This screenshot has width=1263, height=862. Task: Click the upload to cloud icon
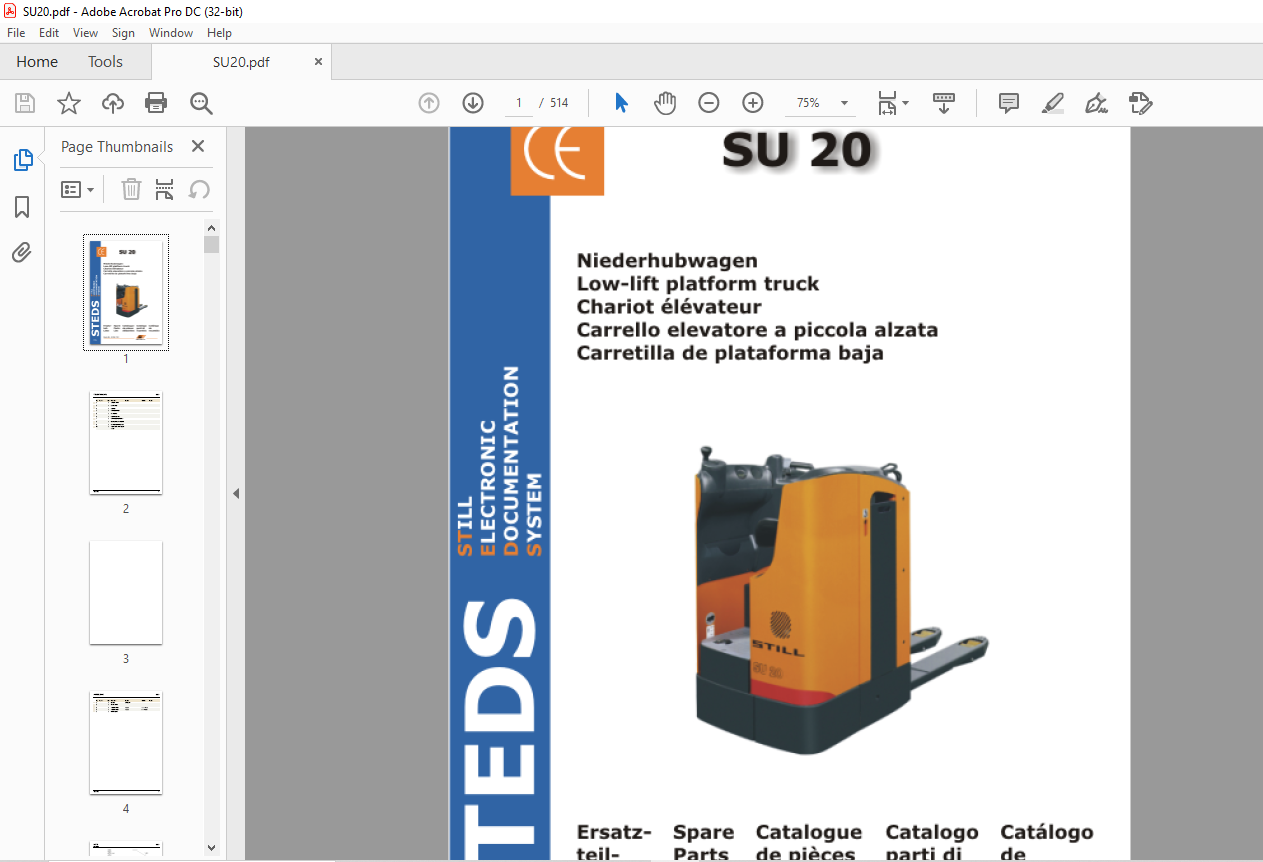pos(113,103)
